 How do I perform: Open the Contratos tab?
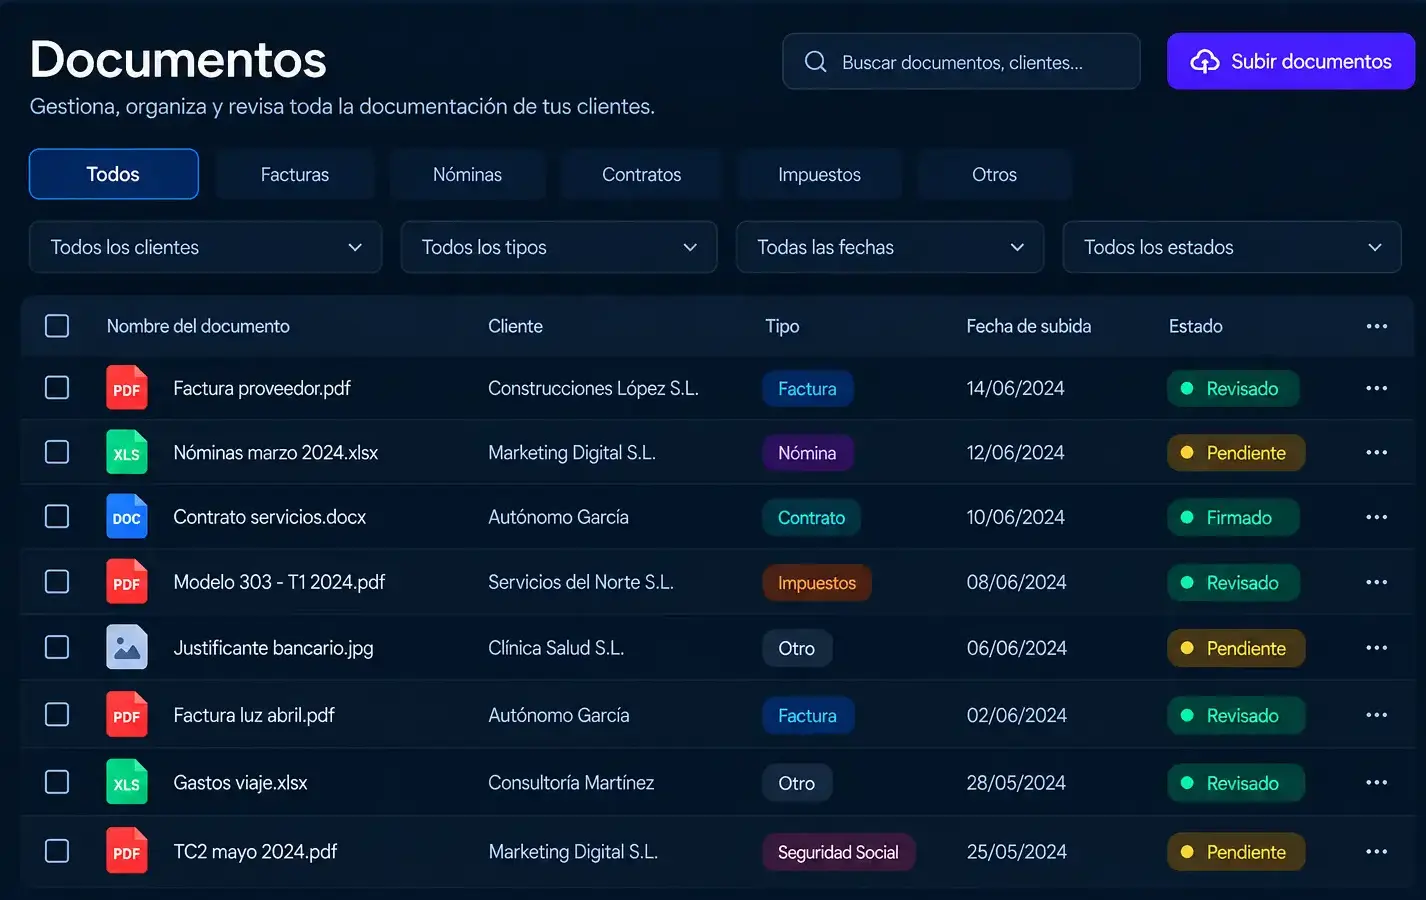pos(642,174)
